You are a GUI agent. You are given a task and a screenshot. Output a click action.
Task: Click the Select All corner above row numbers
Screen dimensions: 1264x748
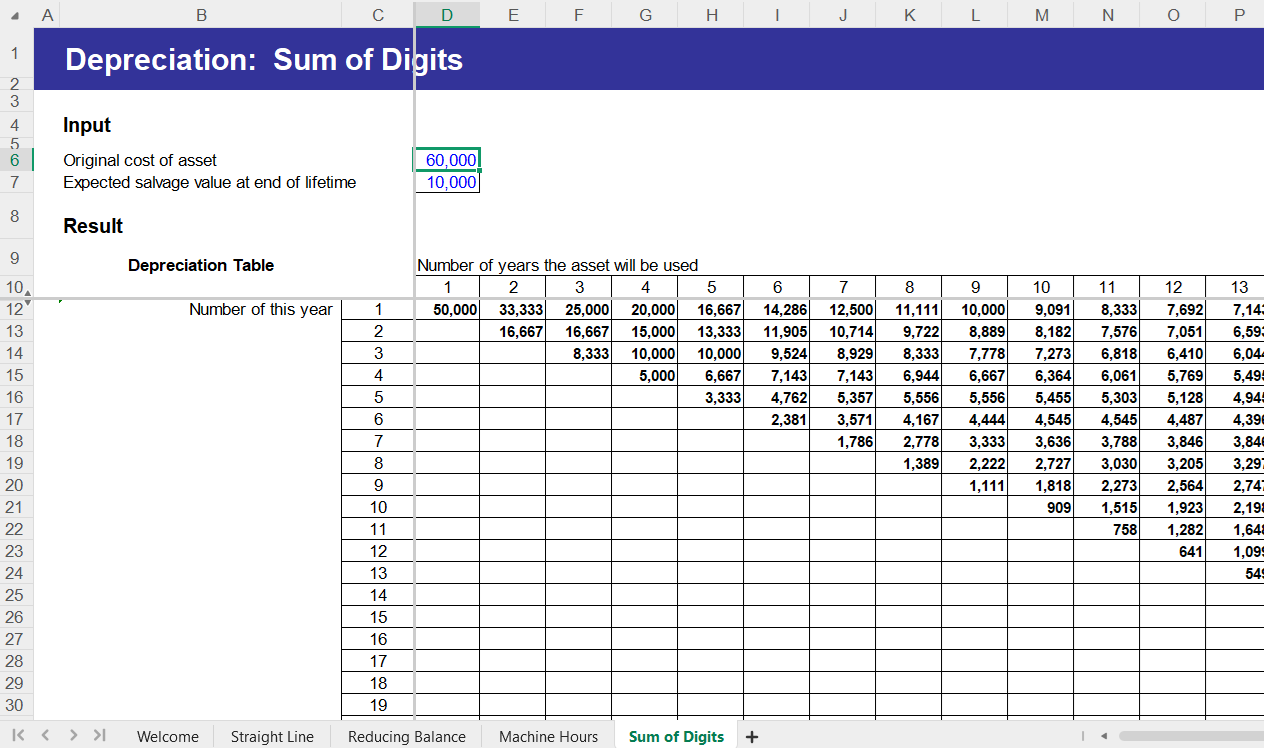pyautogui.click(x=16, y=16)
